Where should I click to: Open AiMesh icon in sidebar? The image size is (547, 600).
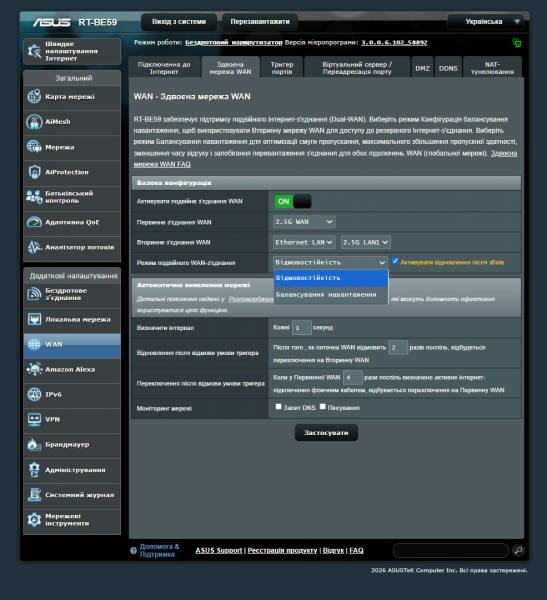[34, 122]
